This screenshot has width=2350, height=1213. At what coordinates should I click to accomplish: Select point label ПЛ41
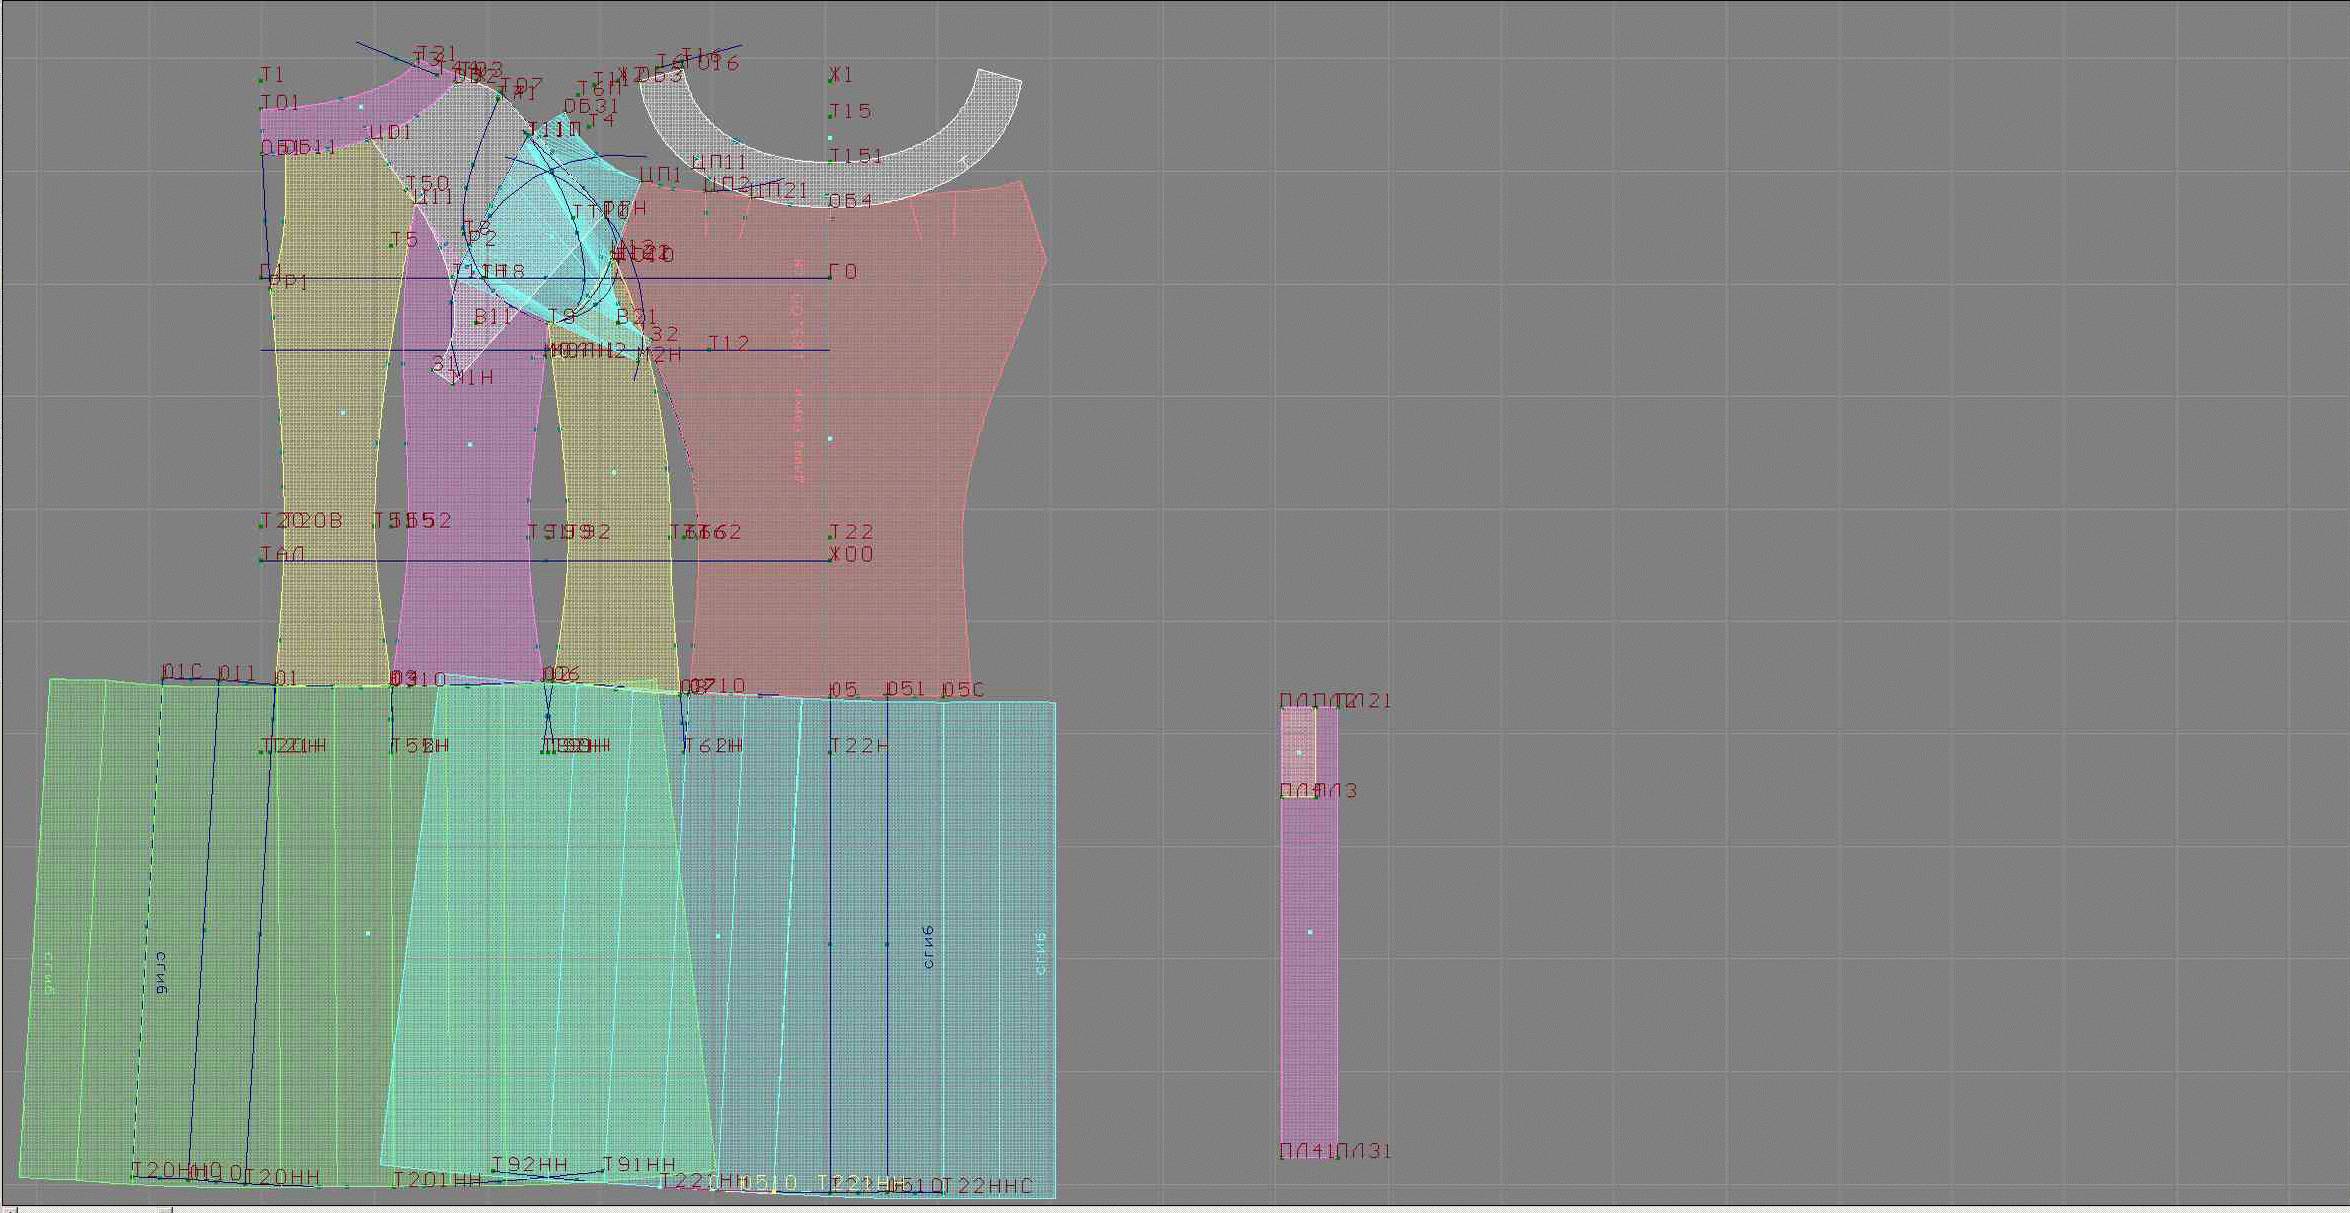pos(1308,1151)
